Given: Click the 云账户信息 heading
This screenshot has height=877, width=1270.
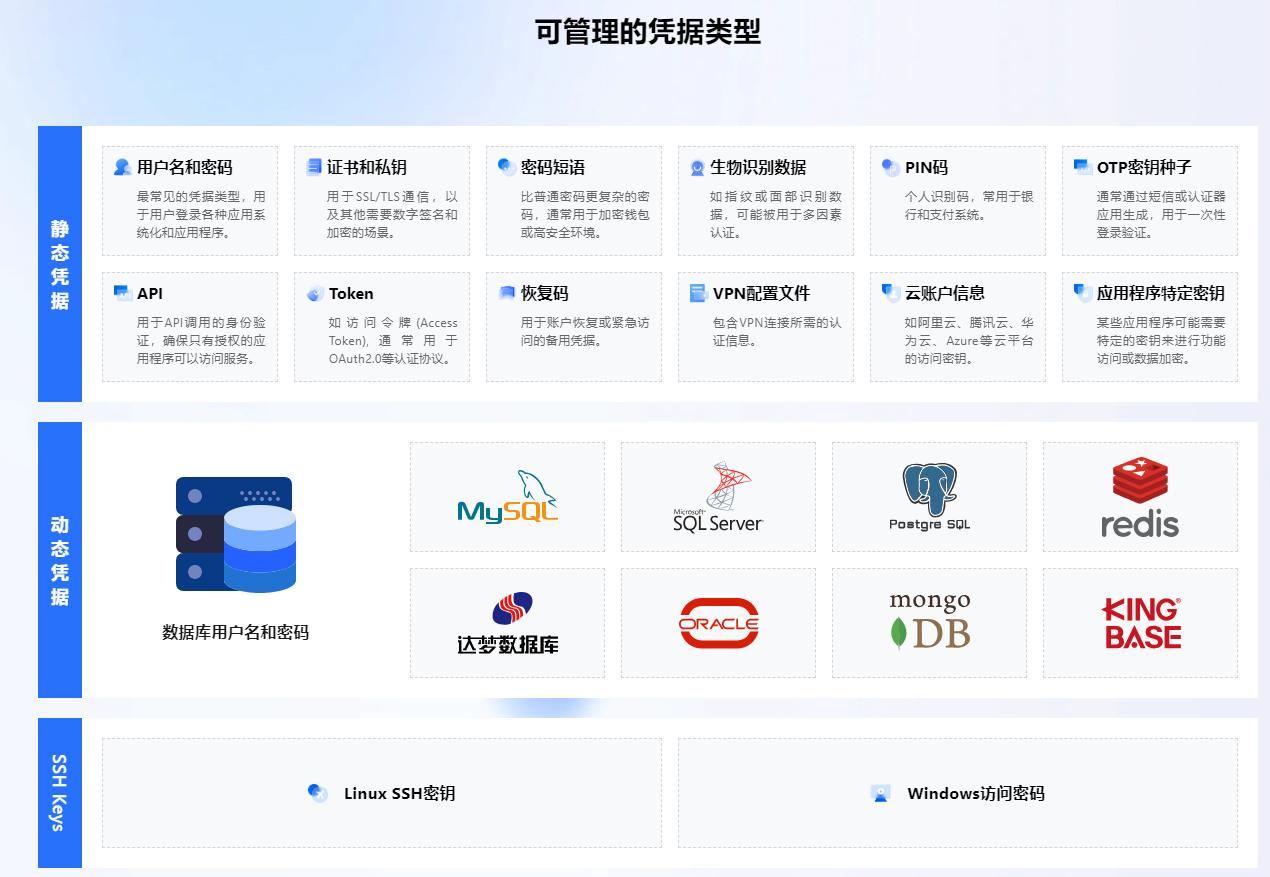Looking at the screenshot, I should 945,293.
